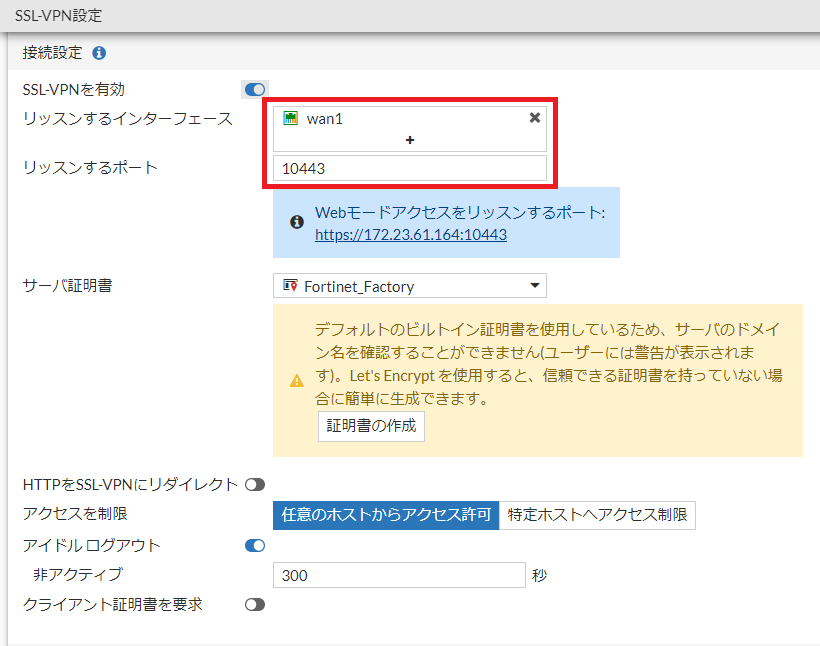Viewport: 820px width, 646px height.
Task: Click the listen port field showing 10443
Action: pos(410,169)
